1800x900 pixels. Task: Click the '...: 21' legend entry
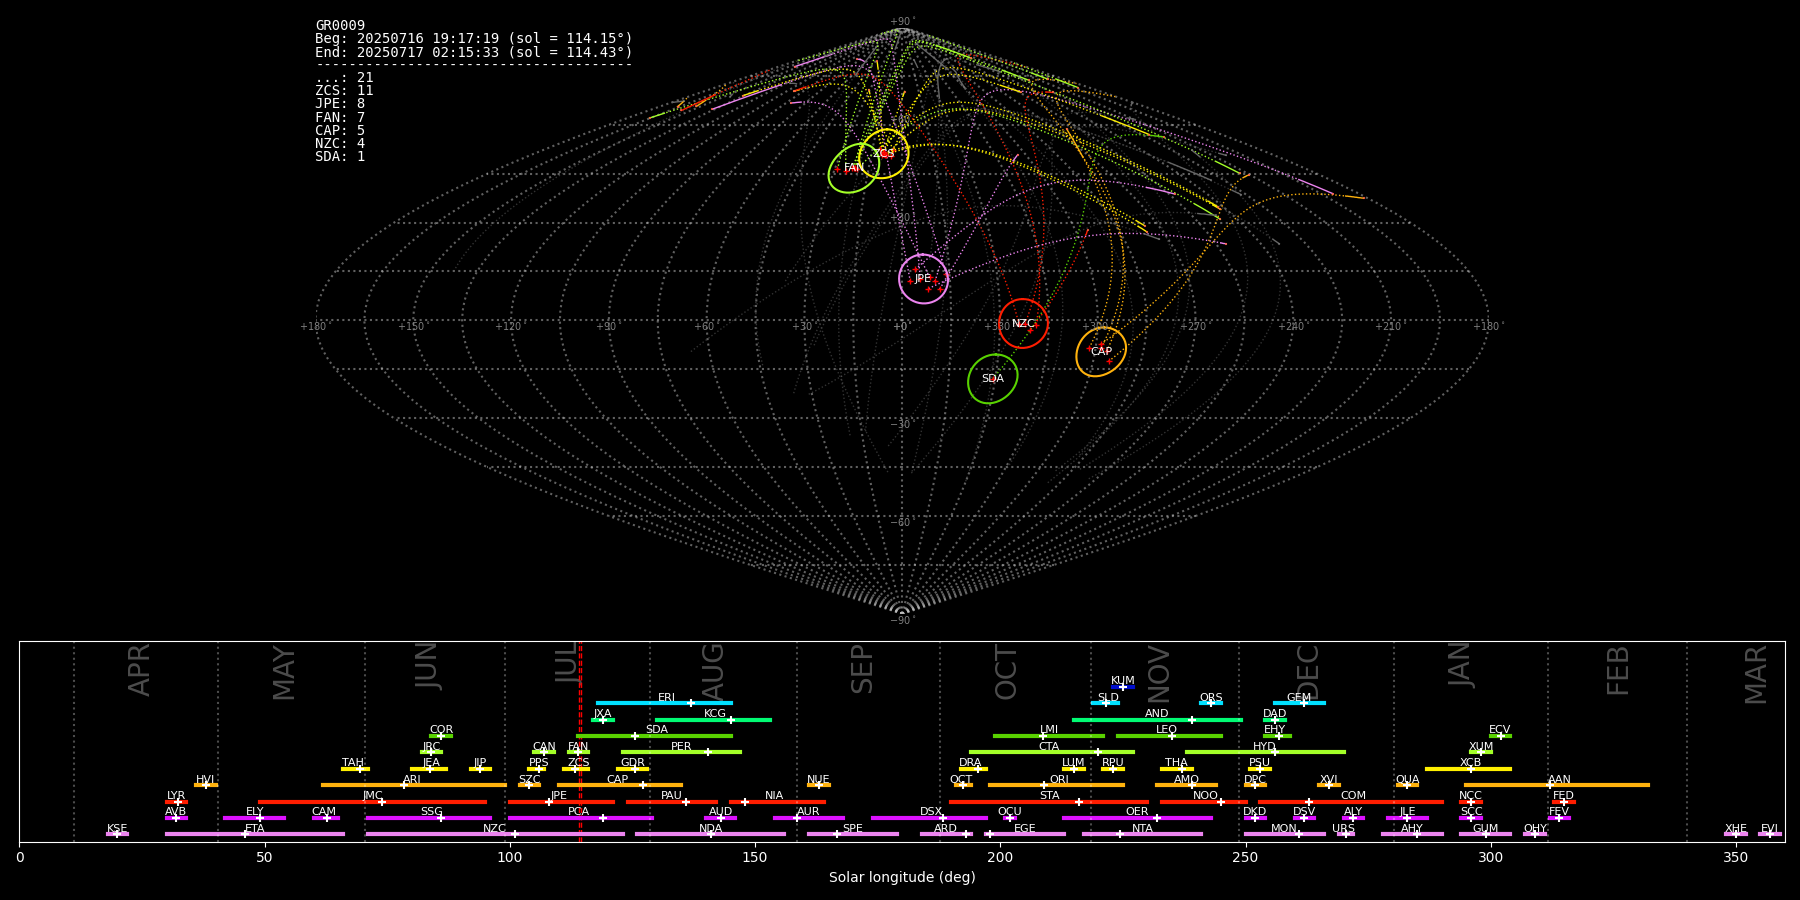(x=344, y=78)
